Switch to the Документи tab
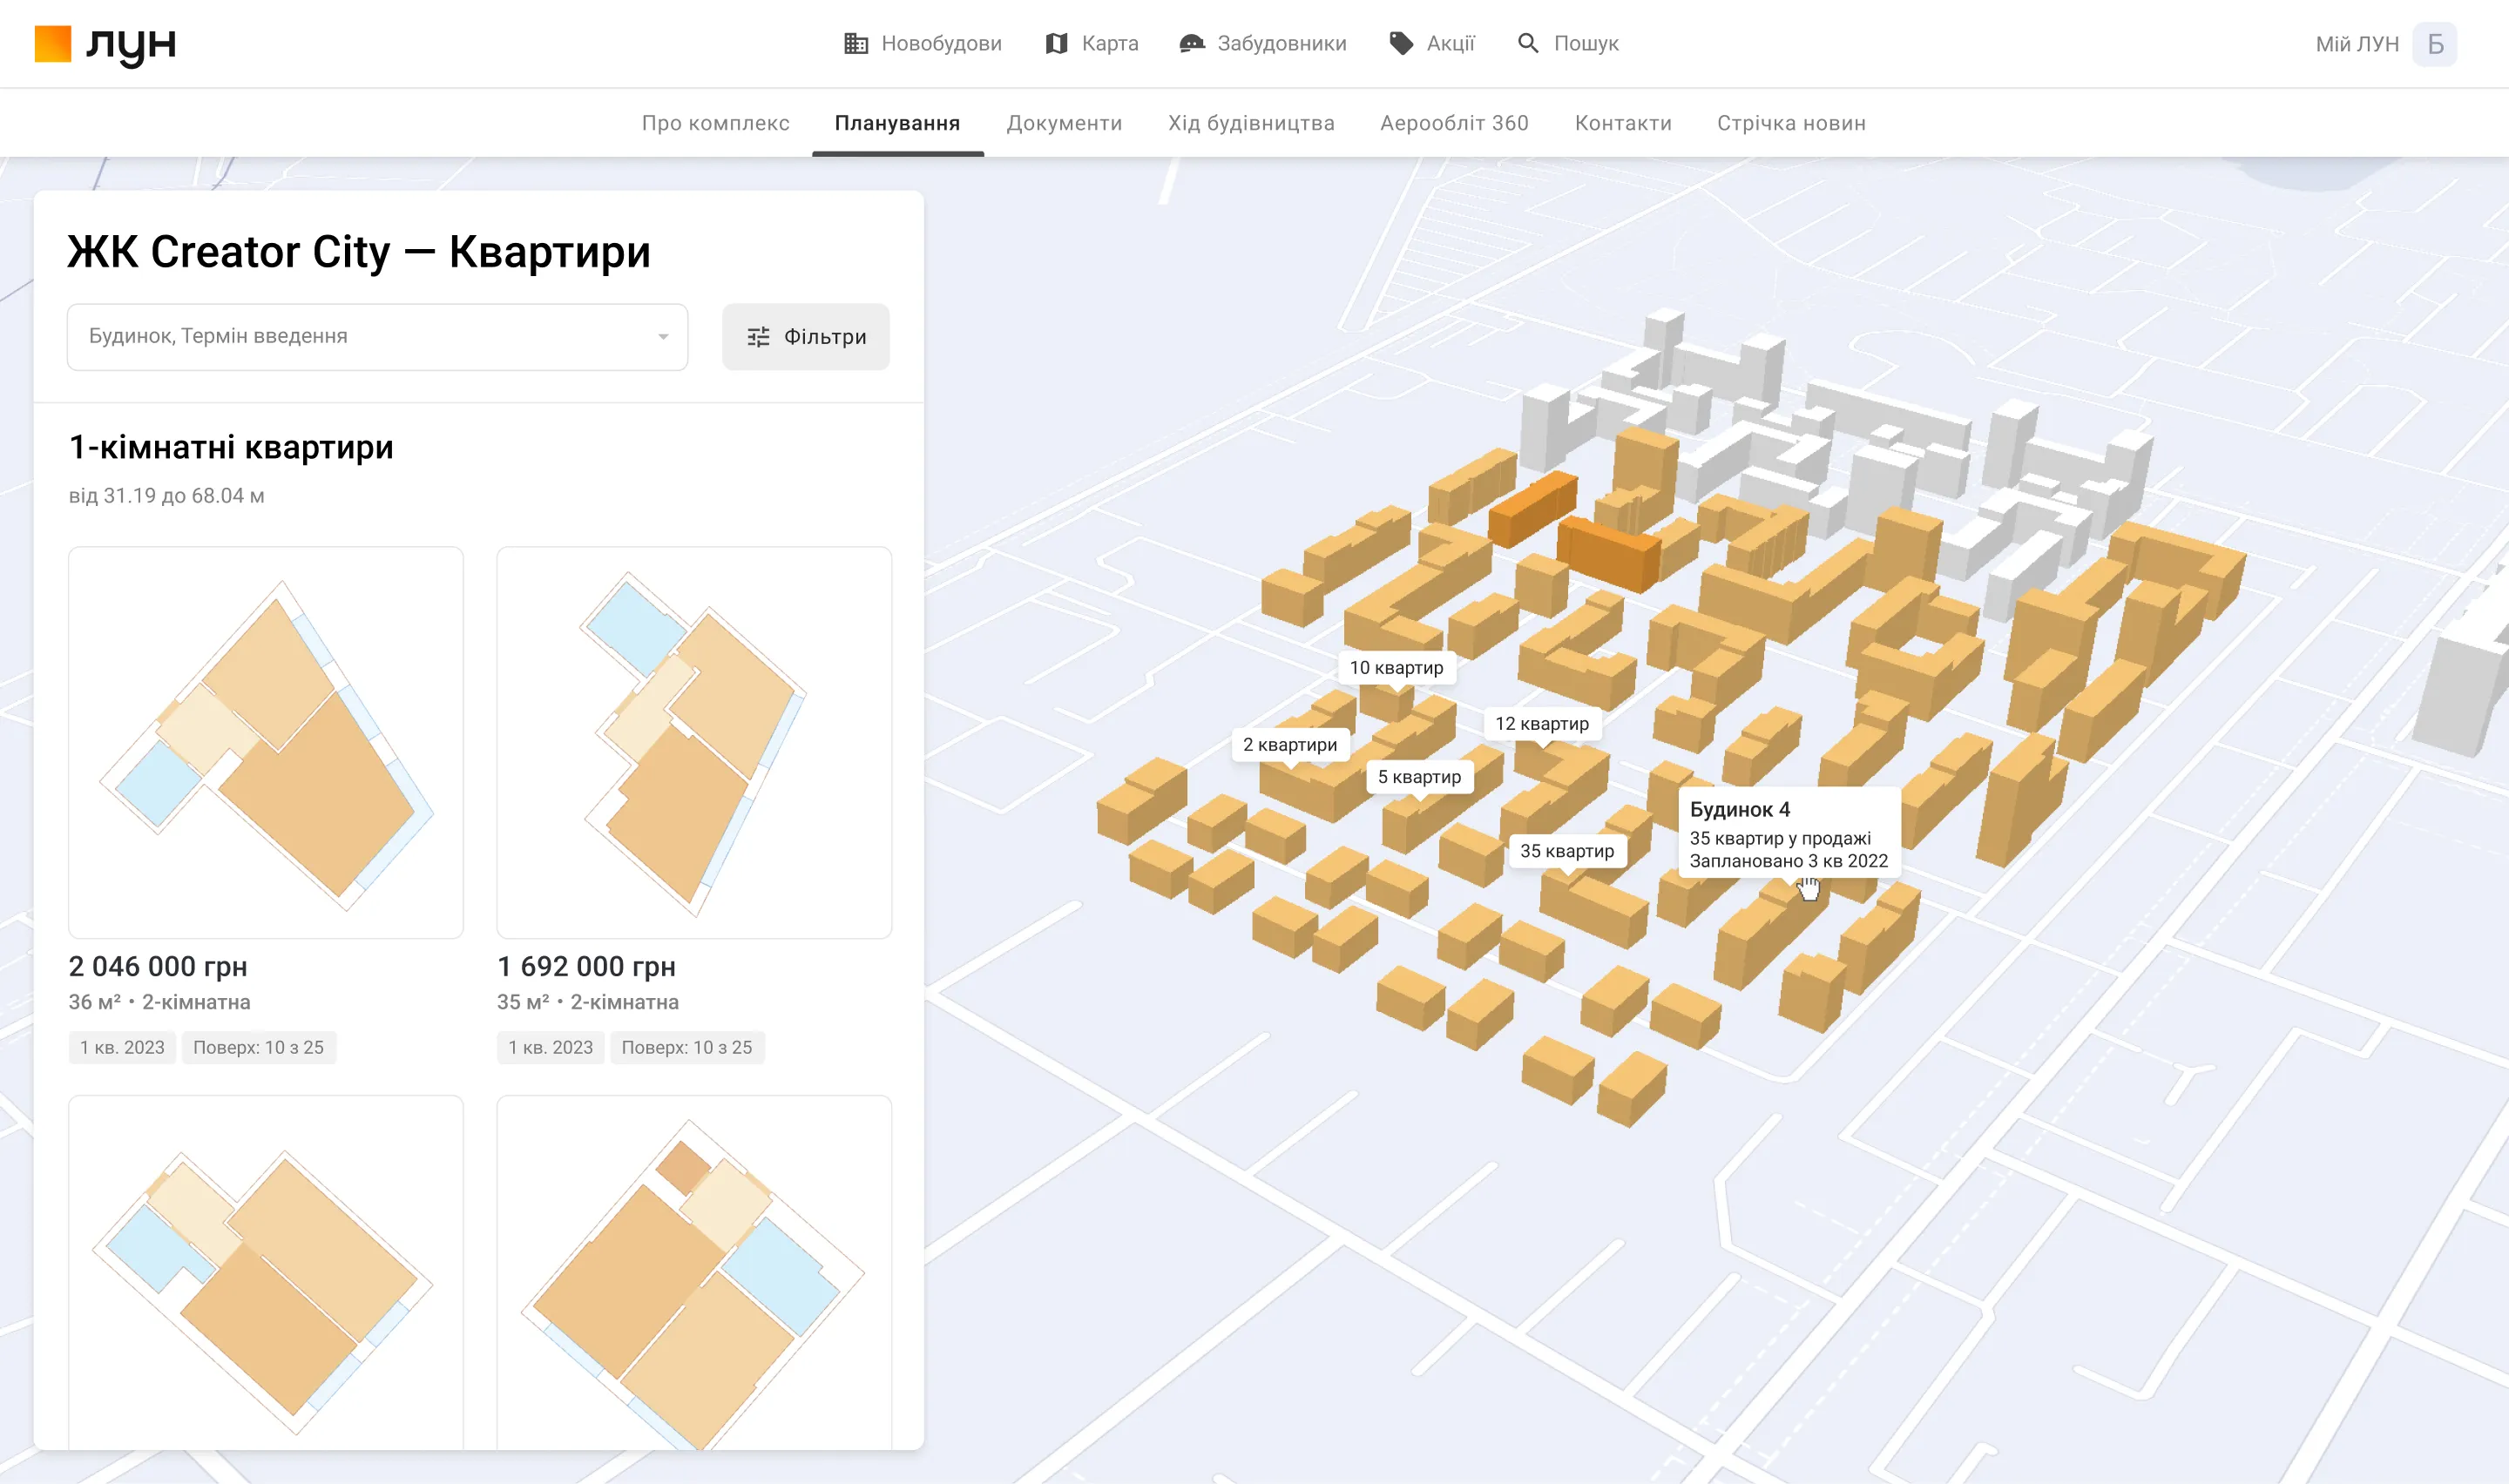Screen dimensions: 2509x1484 pyautogui.click(x=1065, y=123)
